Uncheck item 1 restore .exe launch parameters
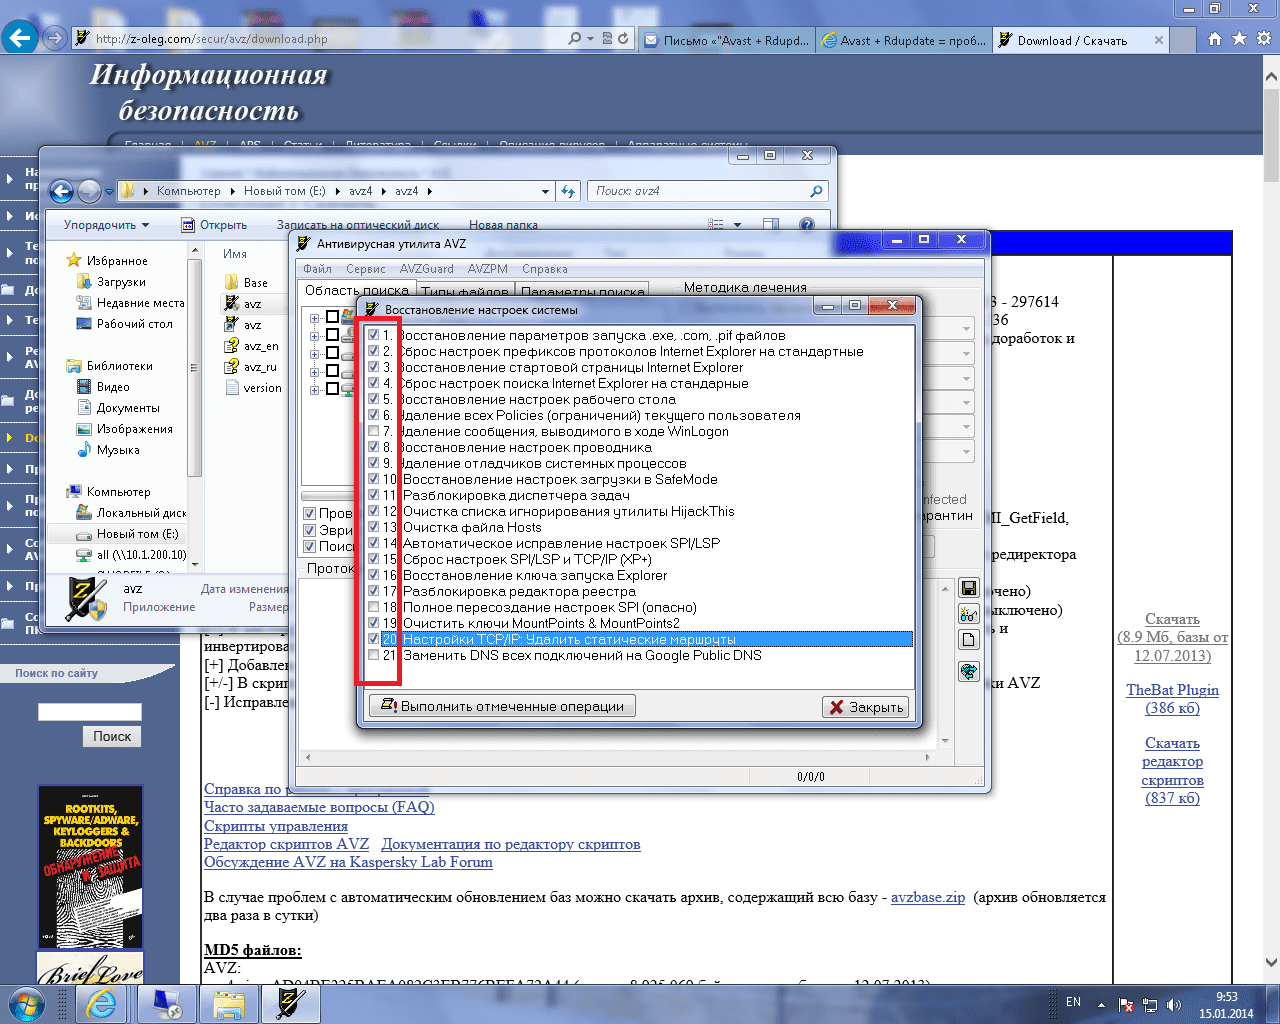Viewport: 1280px width, 1024px height. coord(374,335)
